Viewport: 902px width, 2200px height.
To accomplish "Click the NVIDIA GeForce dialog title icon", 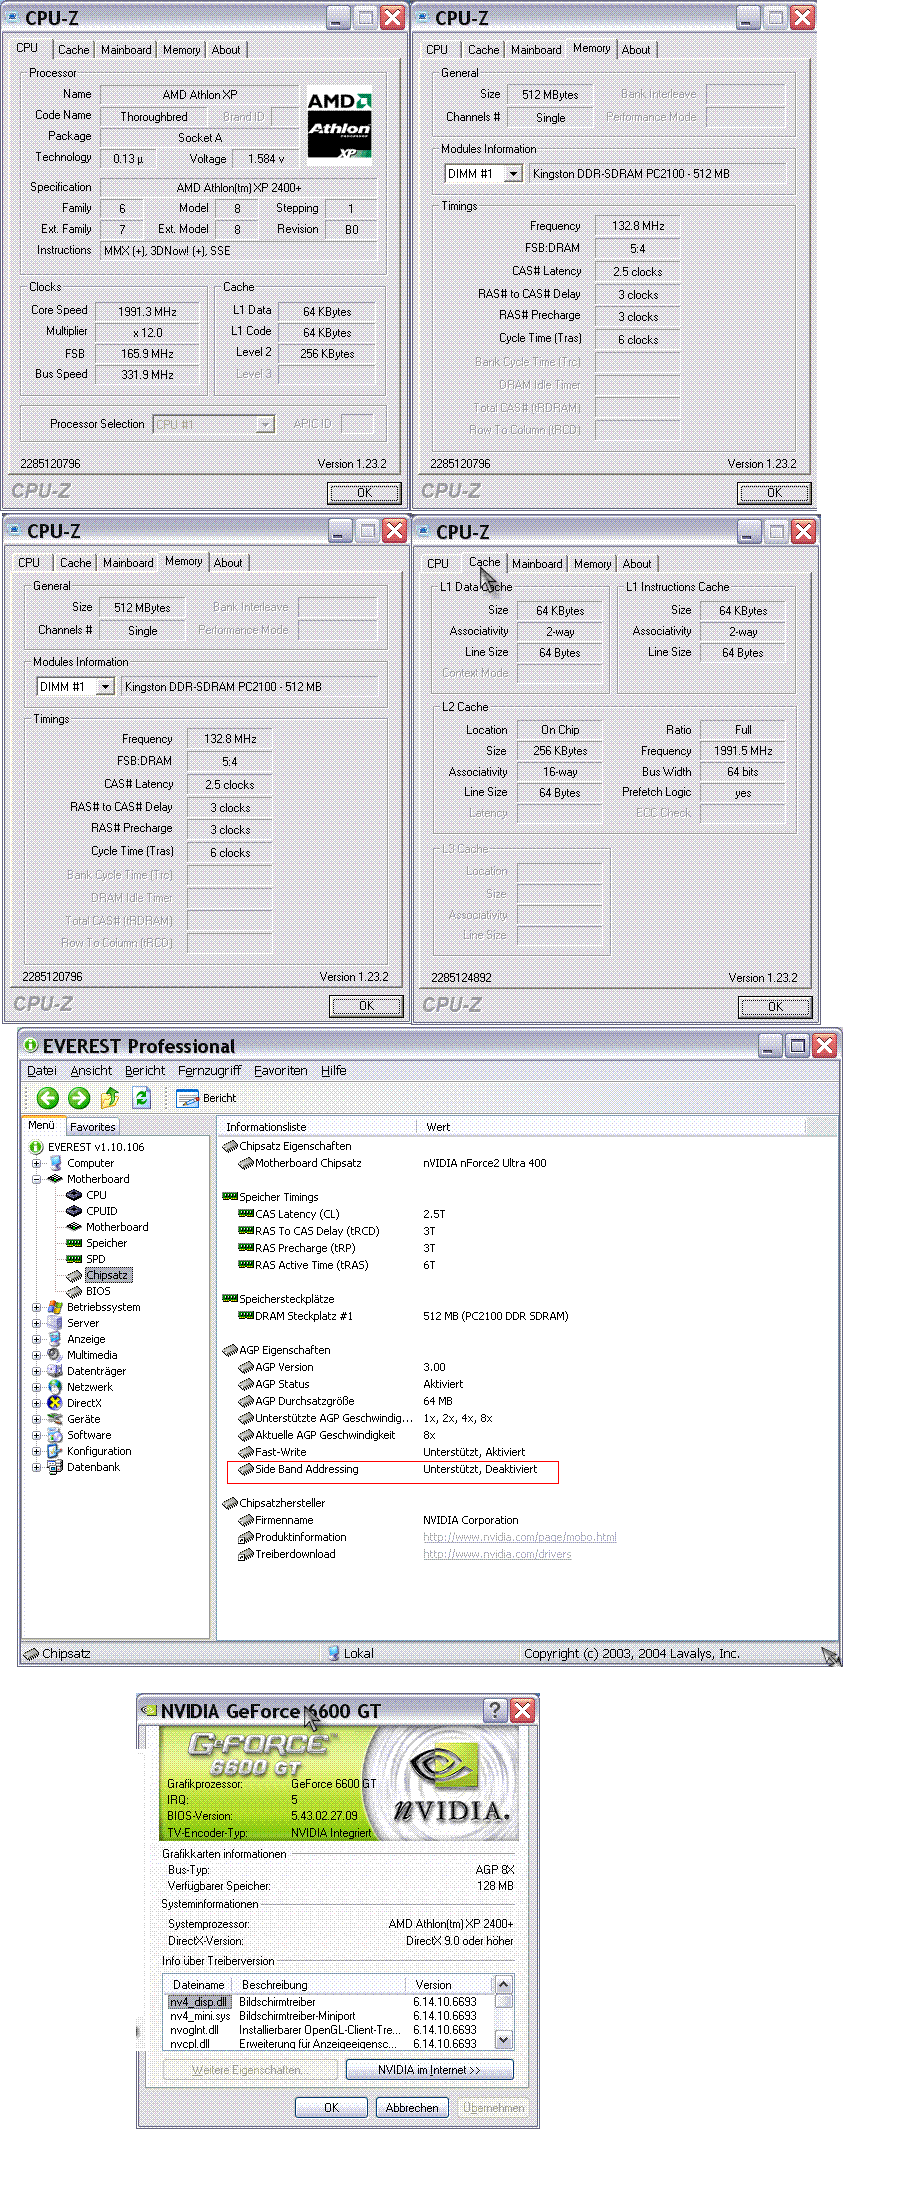I will [x=149, y=1710].
